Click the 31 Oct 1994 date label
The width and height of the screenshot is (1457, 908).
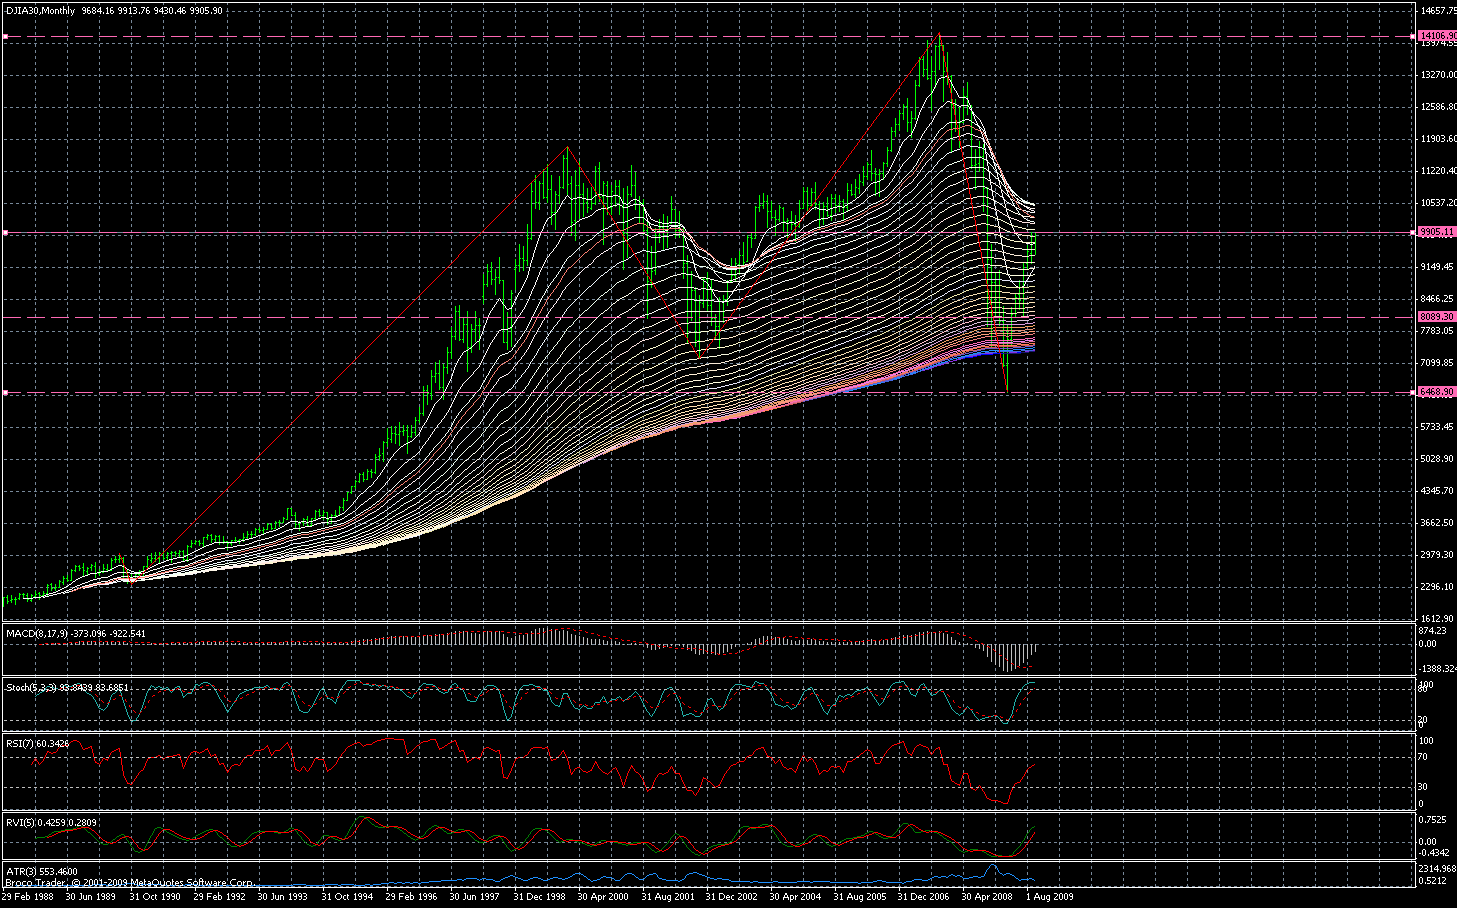[x=347, y=897]
